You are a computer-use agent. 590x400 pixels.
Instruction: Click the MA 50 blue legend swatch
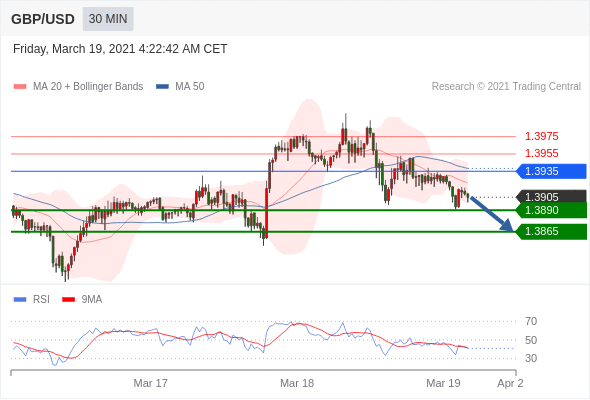162,87
